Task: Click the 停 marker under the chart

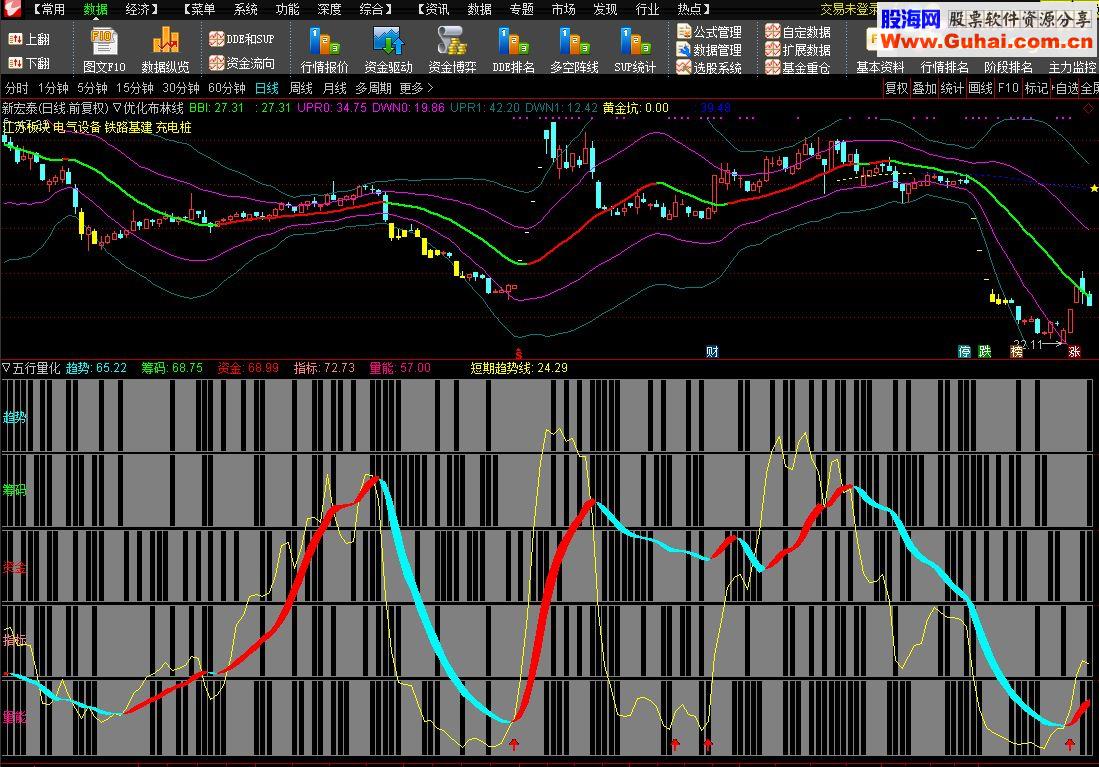Action: [x=964, y=351]
